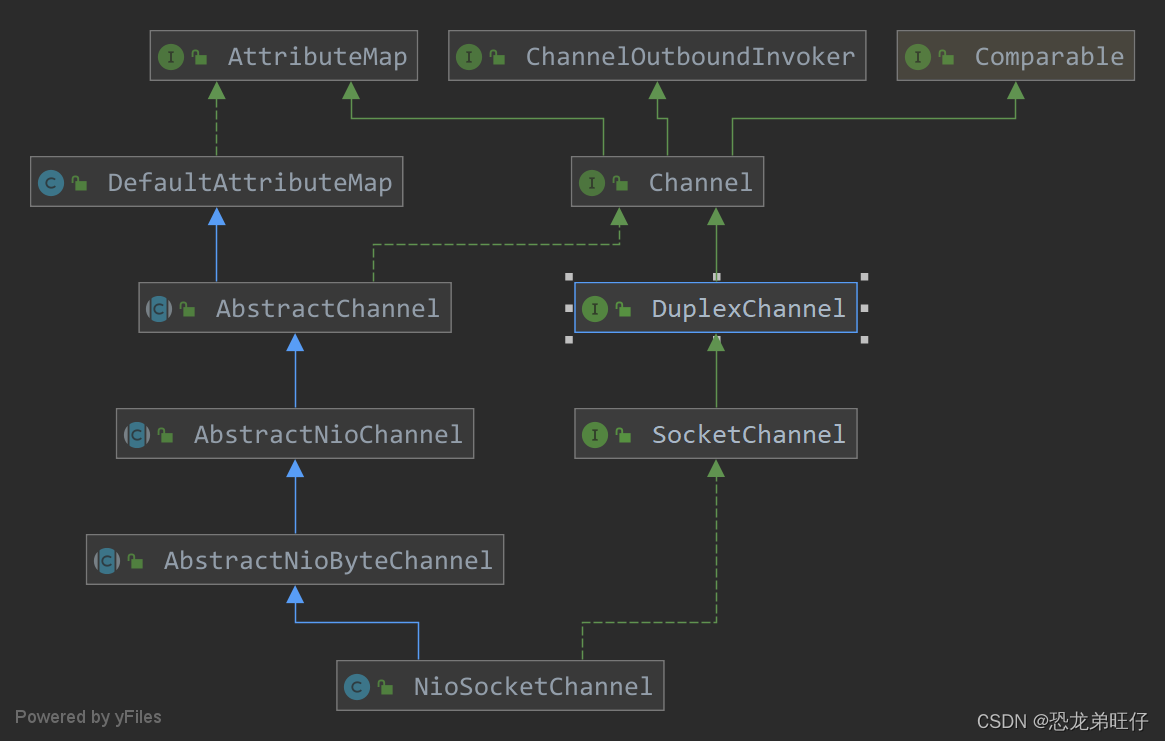Click the interface icon on ChannelOutboundInvoker node

point(469,56)
